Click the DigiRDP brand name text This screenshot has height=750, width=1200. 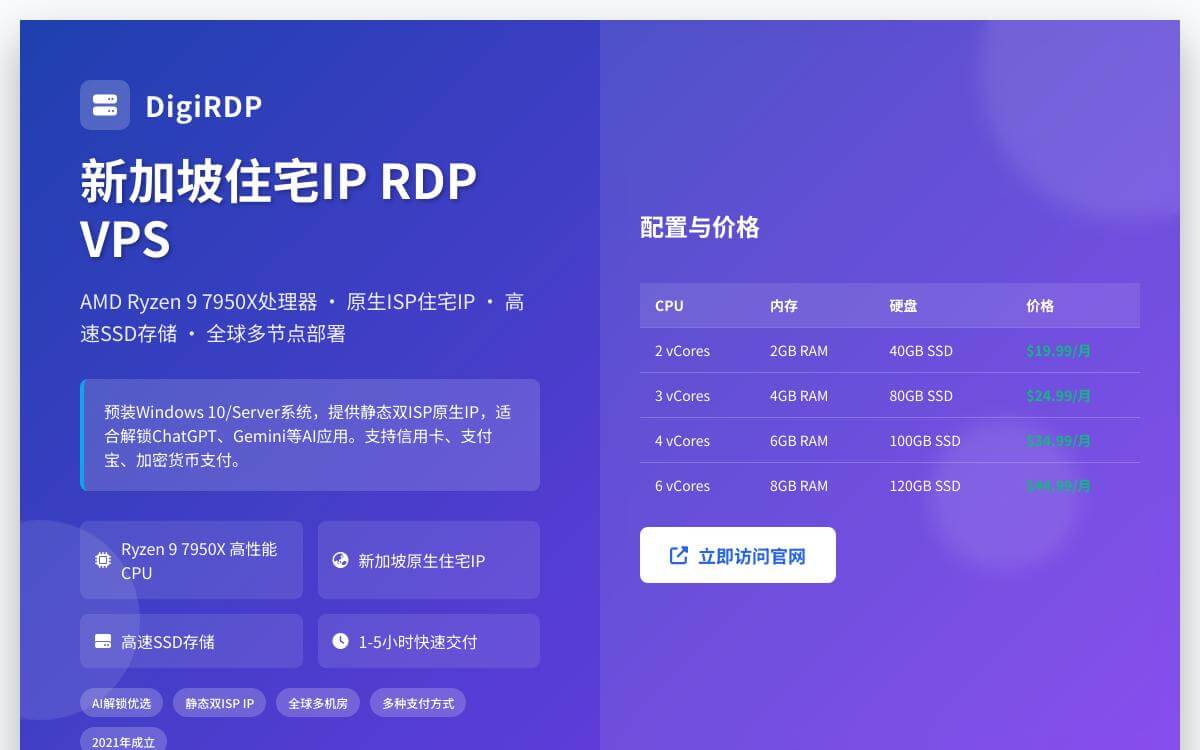(204, 105)
